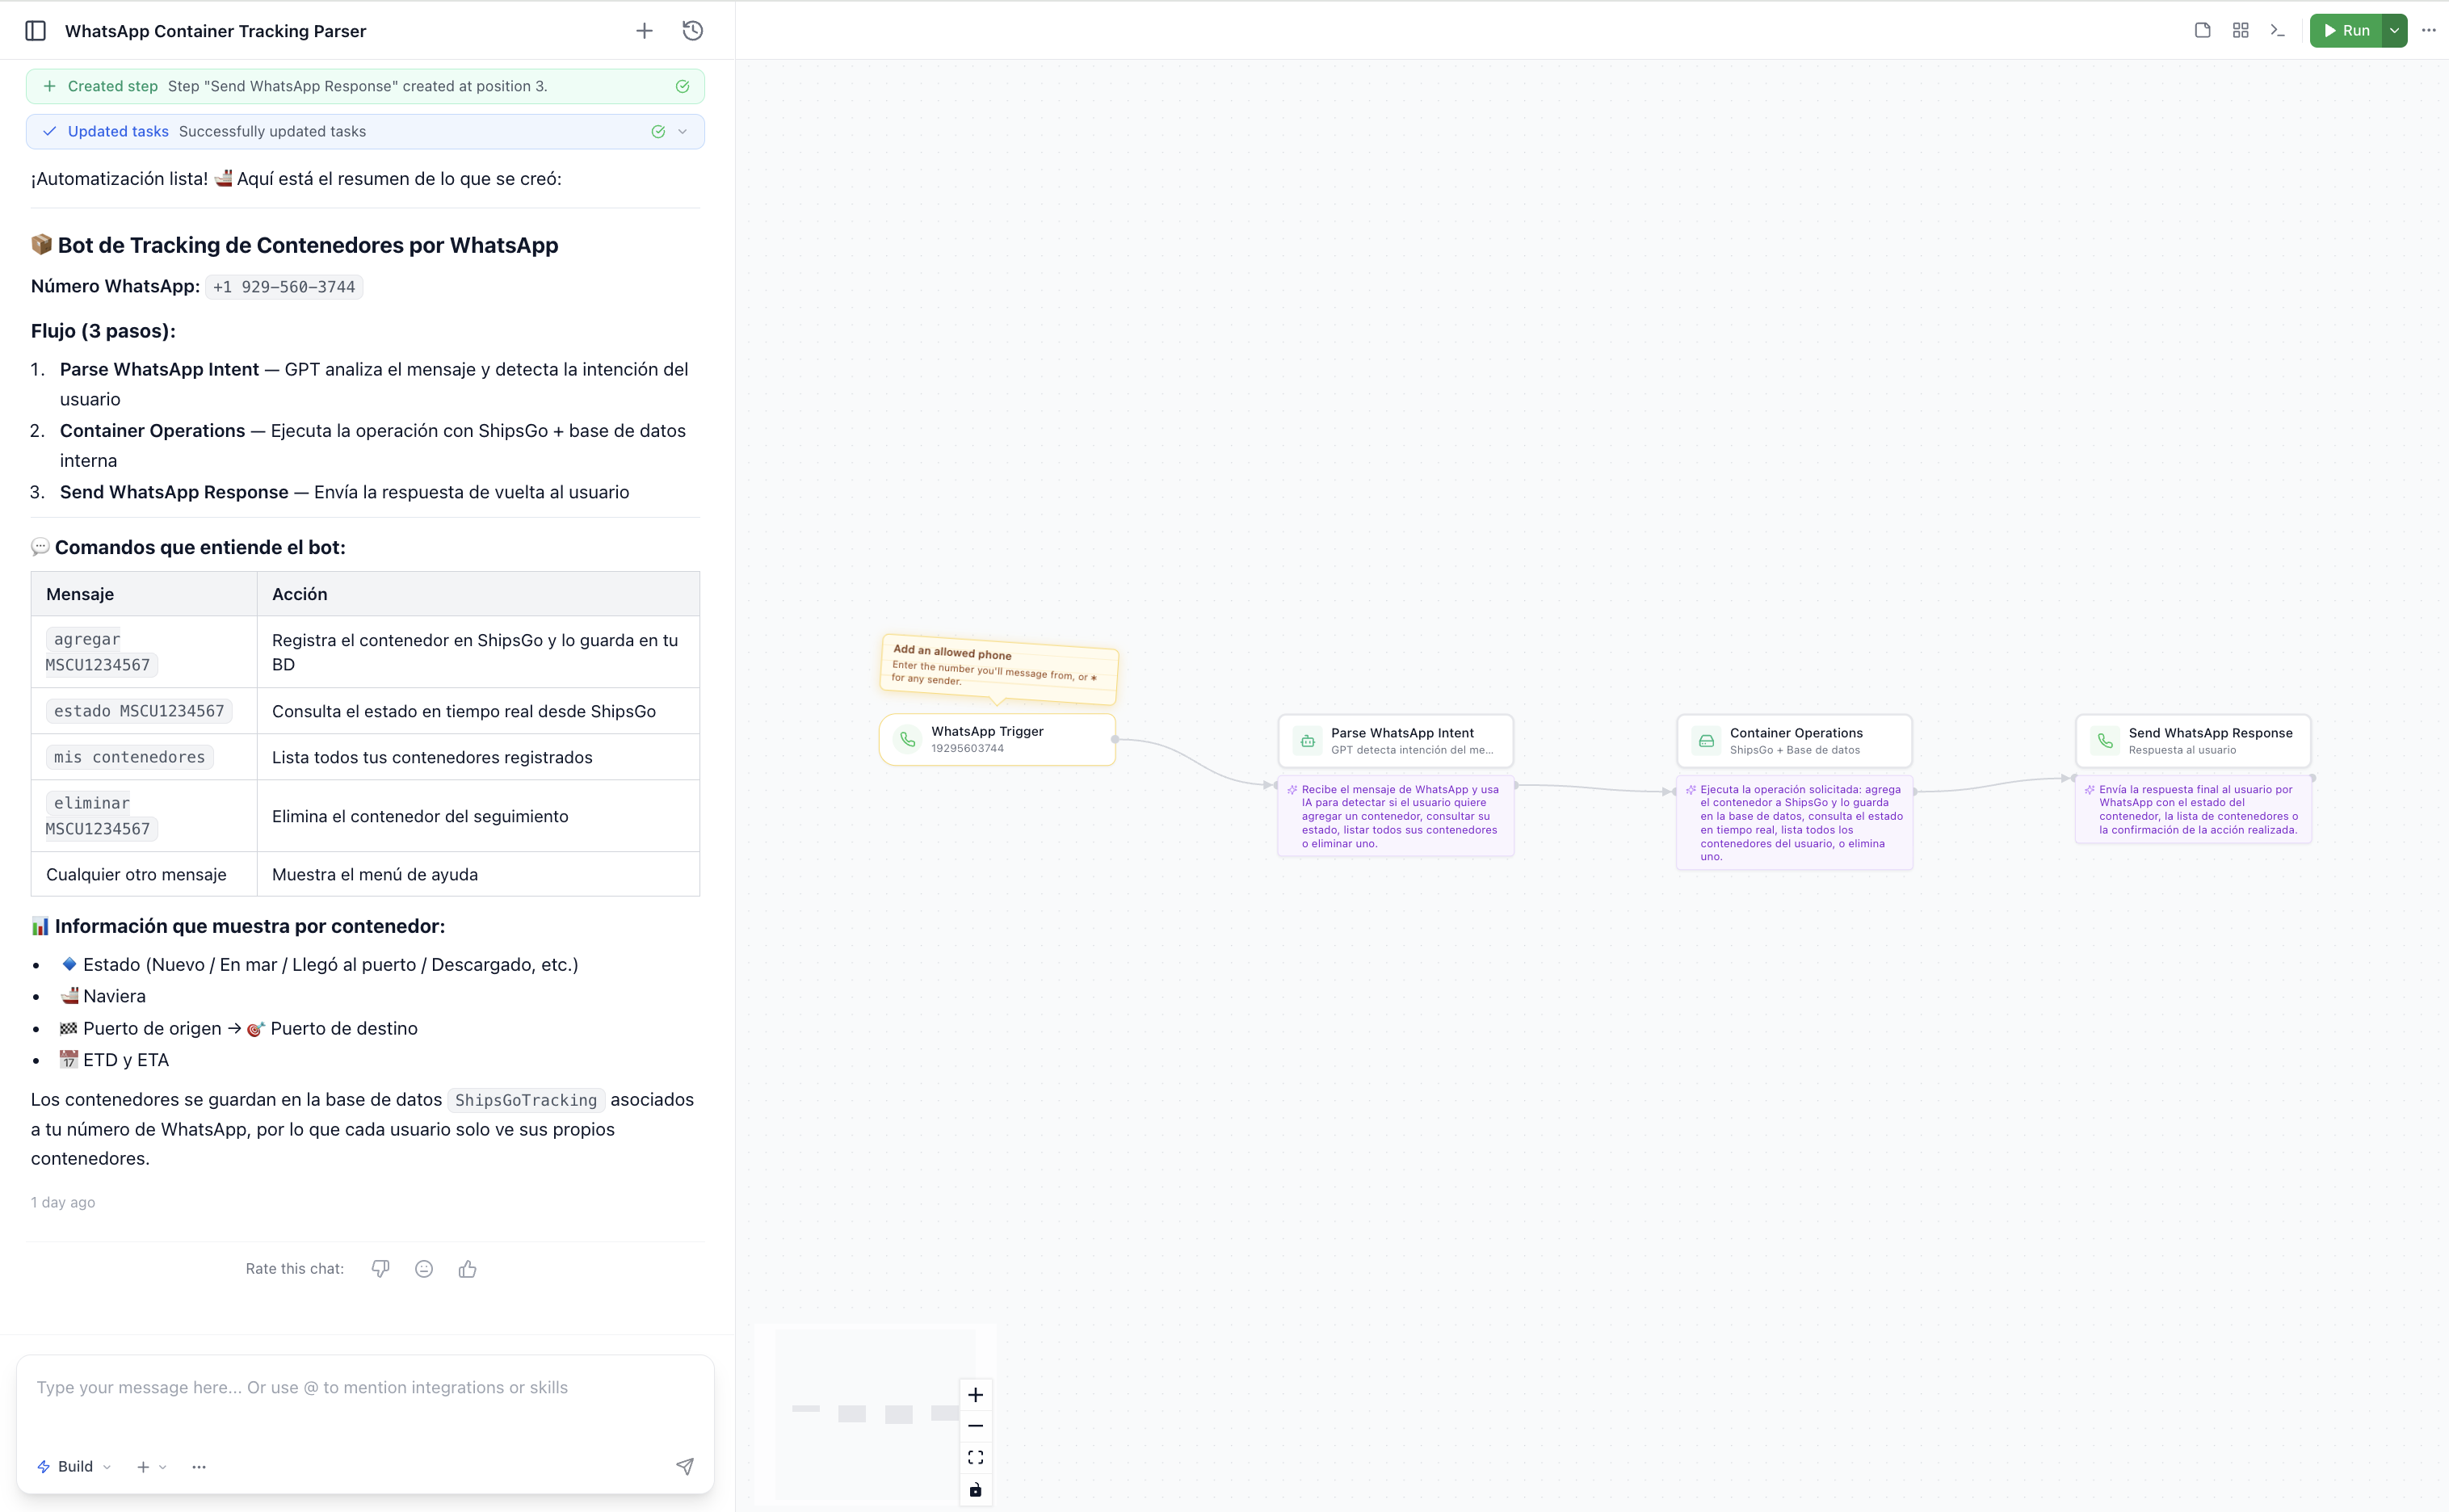Click the 'agregar MSCU1234567' command cell

coord(144,652)
